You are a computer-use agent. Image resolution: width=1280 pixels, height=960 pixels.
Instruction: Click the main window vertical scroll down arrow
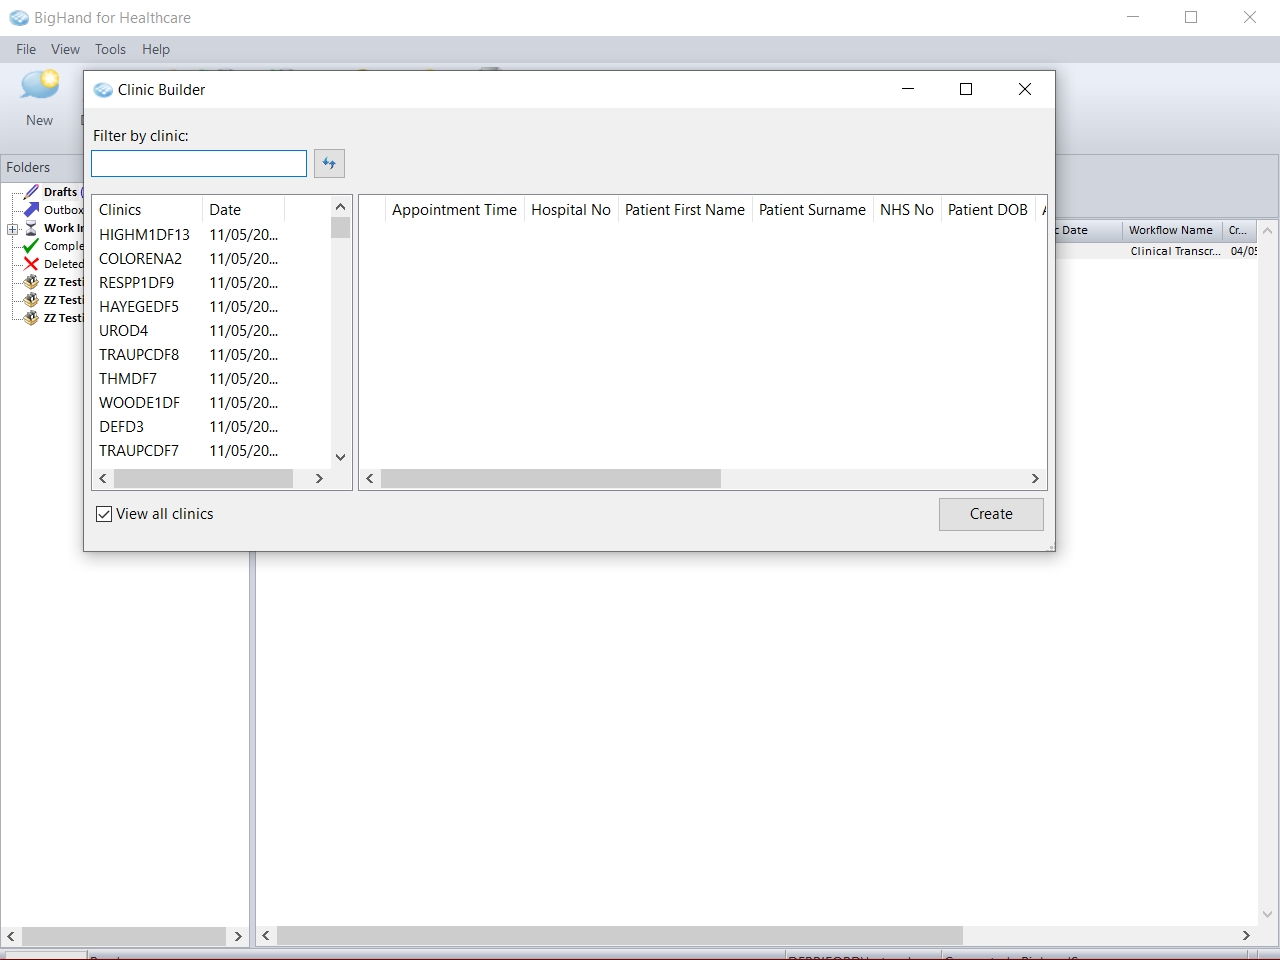coord(1268,914)
